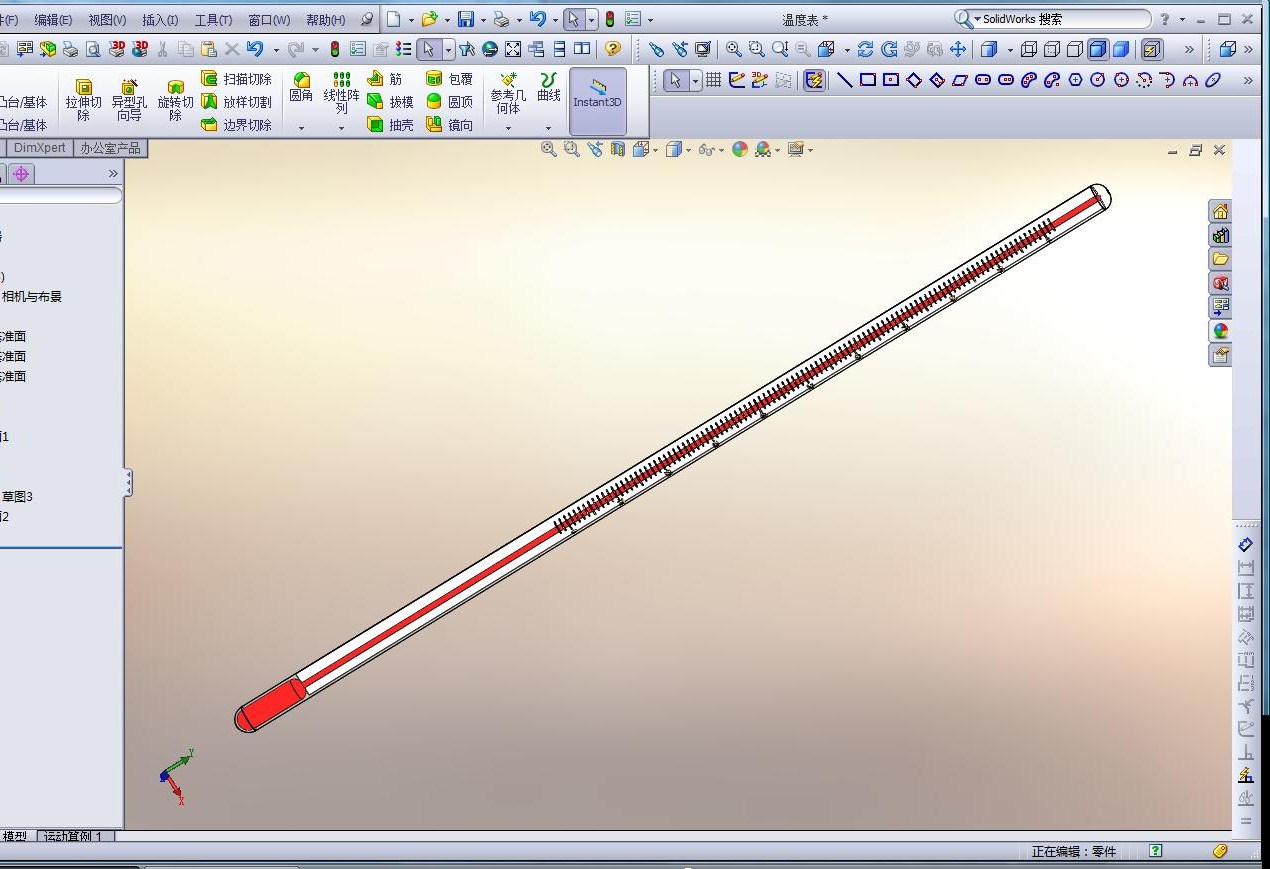Open the Appearances tab in task pane

pyautogui.click(x=1220, y=331)
